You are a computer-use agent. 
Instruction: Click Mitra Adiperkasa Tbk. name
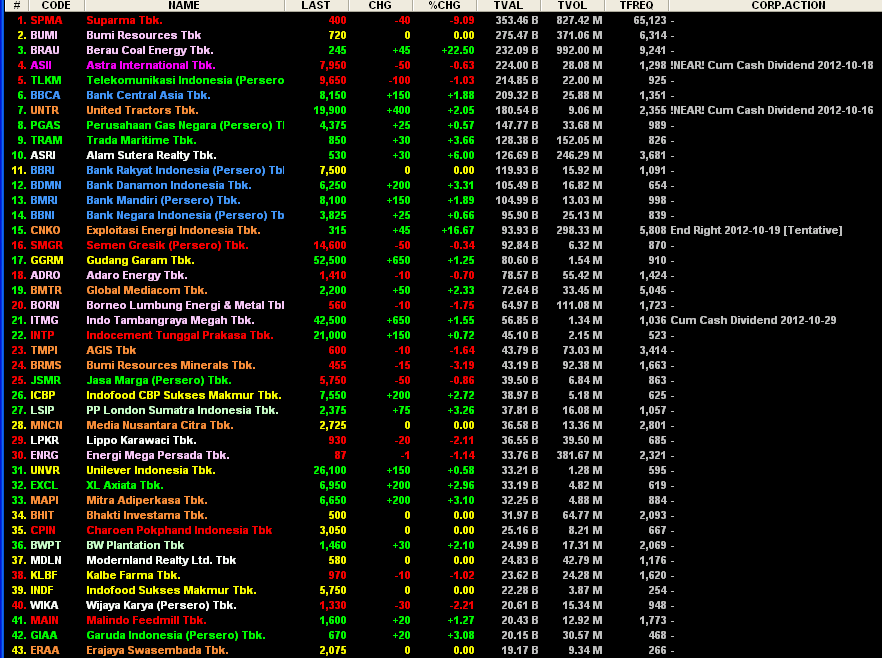click(x=146, y=500)
